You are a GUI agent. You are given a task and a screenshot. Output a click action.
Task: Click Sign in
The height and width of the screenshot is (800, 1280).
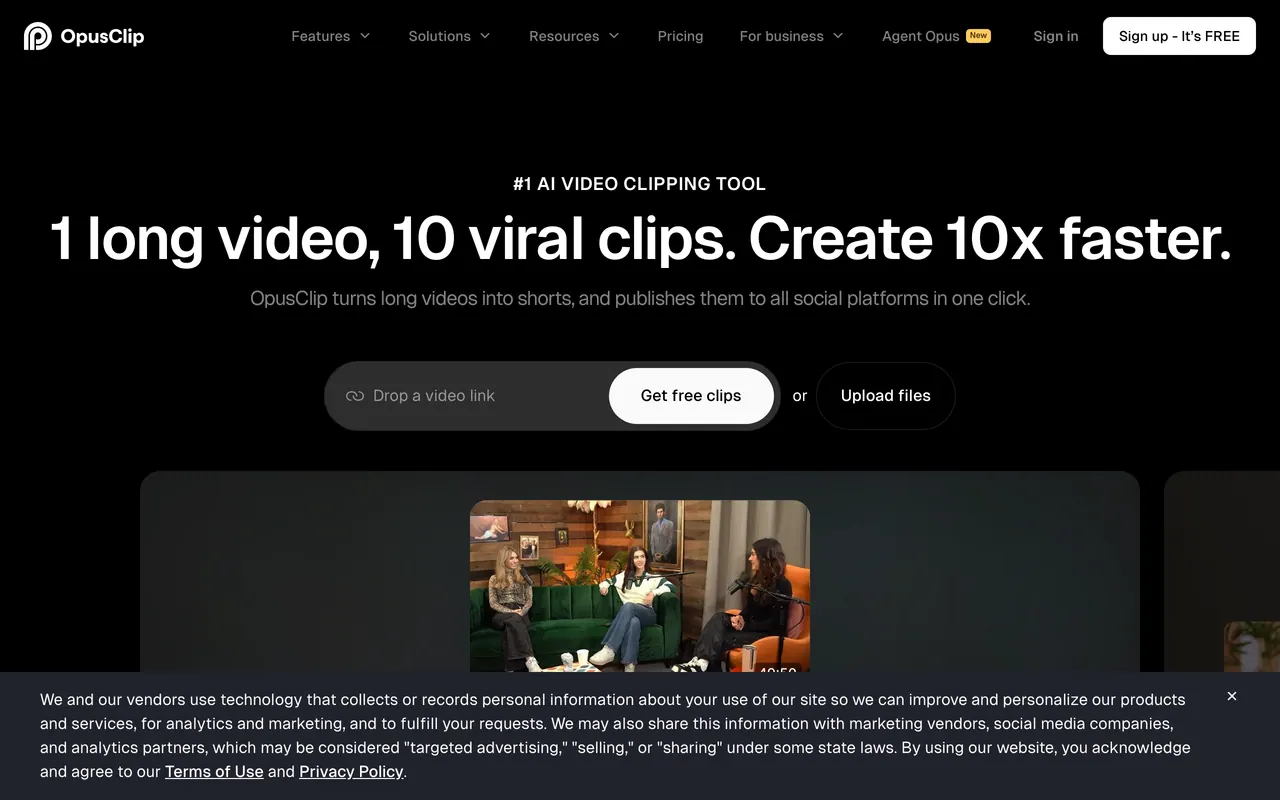pyautogui.click(x=1056, y=36)
